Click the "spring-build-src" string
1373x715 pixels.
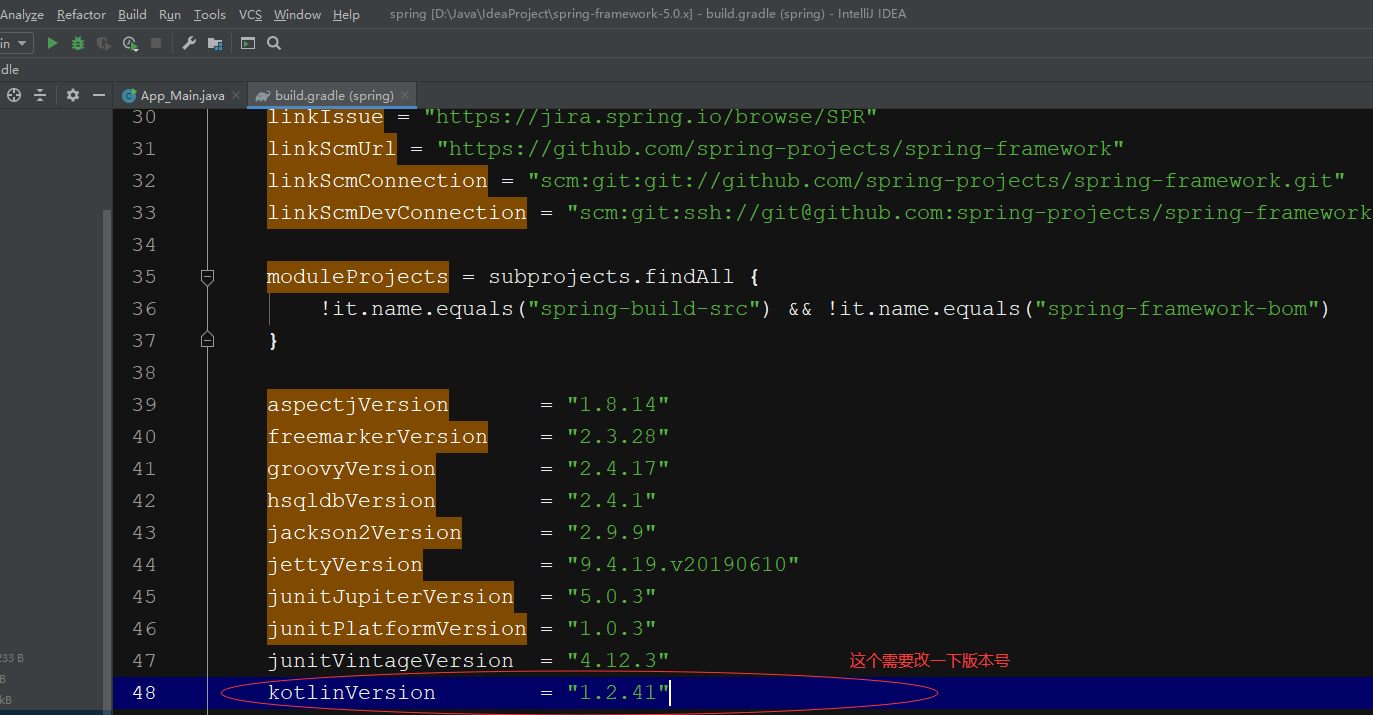click(645, 308)
